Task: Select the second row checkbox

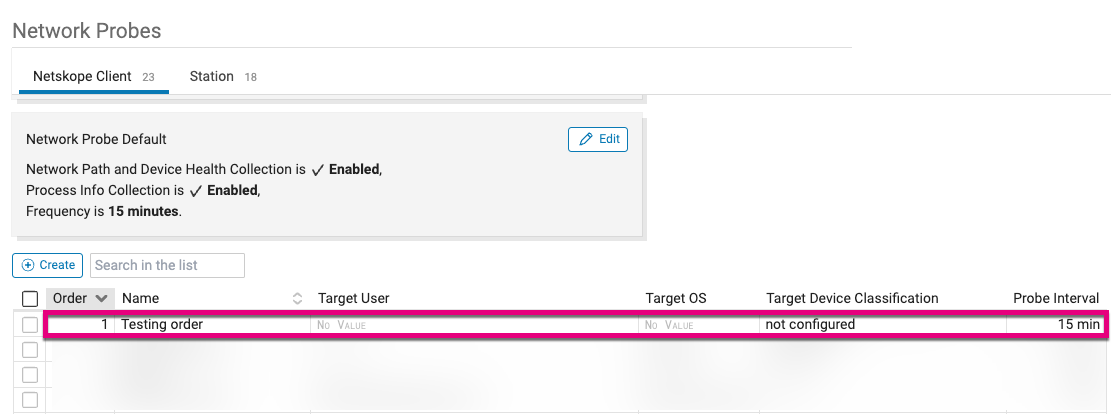Action: (x=30, y=350)
